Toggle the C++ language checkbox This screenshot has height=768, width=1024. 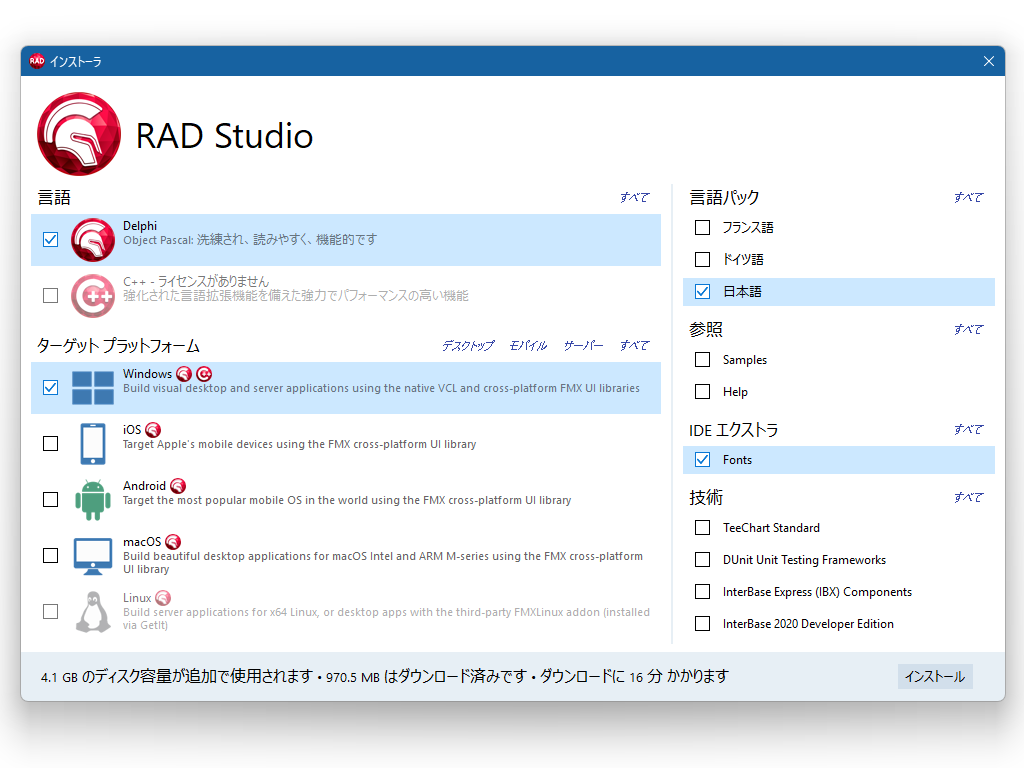coord(50,296)
